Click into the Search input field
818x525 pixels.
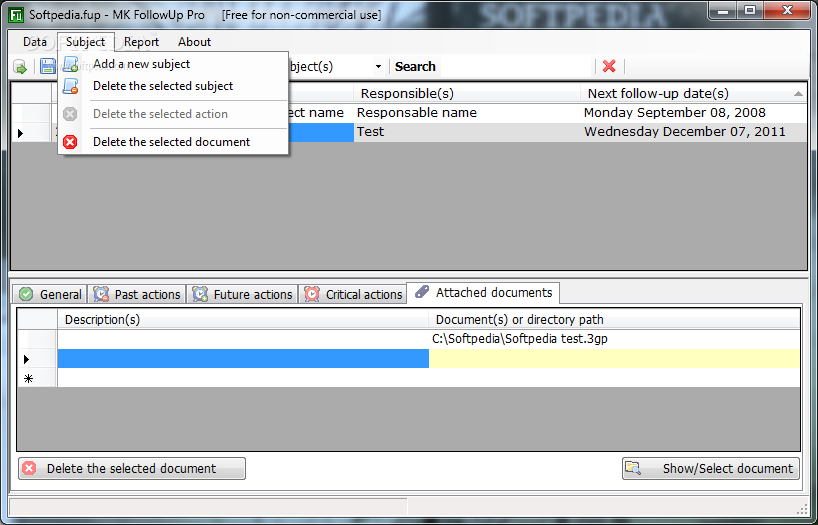click(x=516, y=67)
